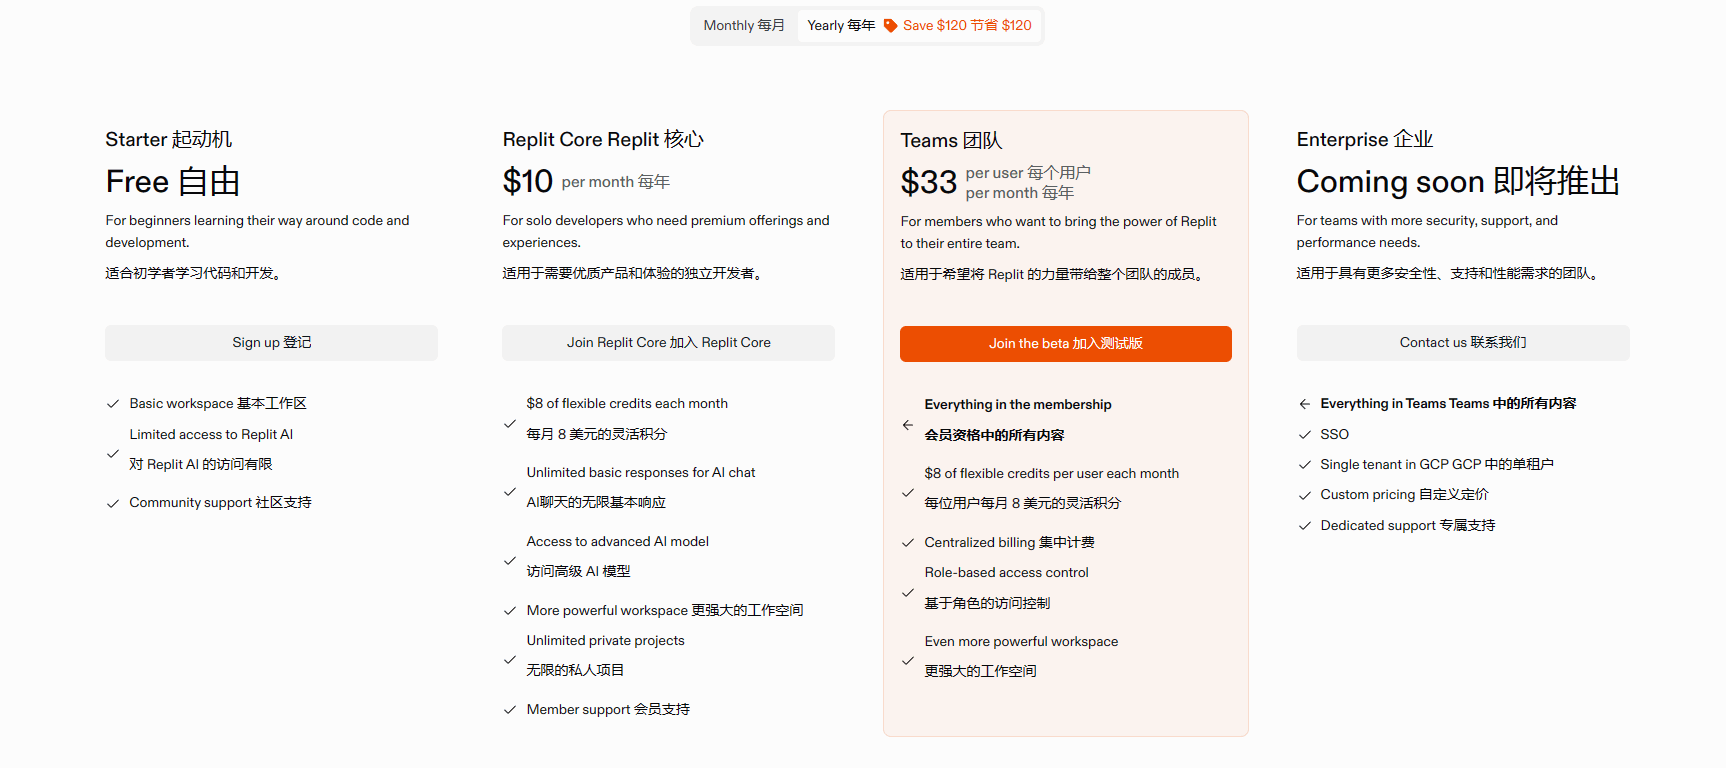Click the Save $120 label
The width and height of the screenshot is (1726, 768).
[x=967, y=26]
